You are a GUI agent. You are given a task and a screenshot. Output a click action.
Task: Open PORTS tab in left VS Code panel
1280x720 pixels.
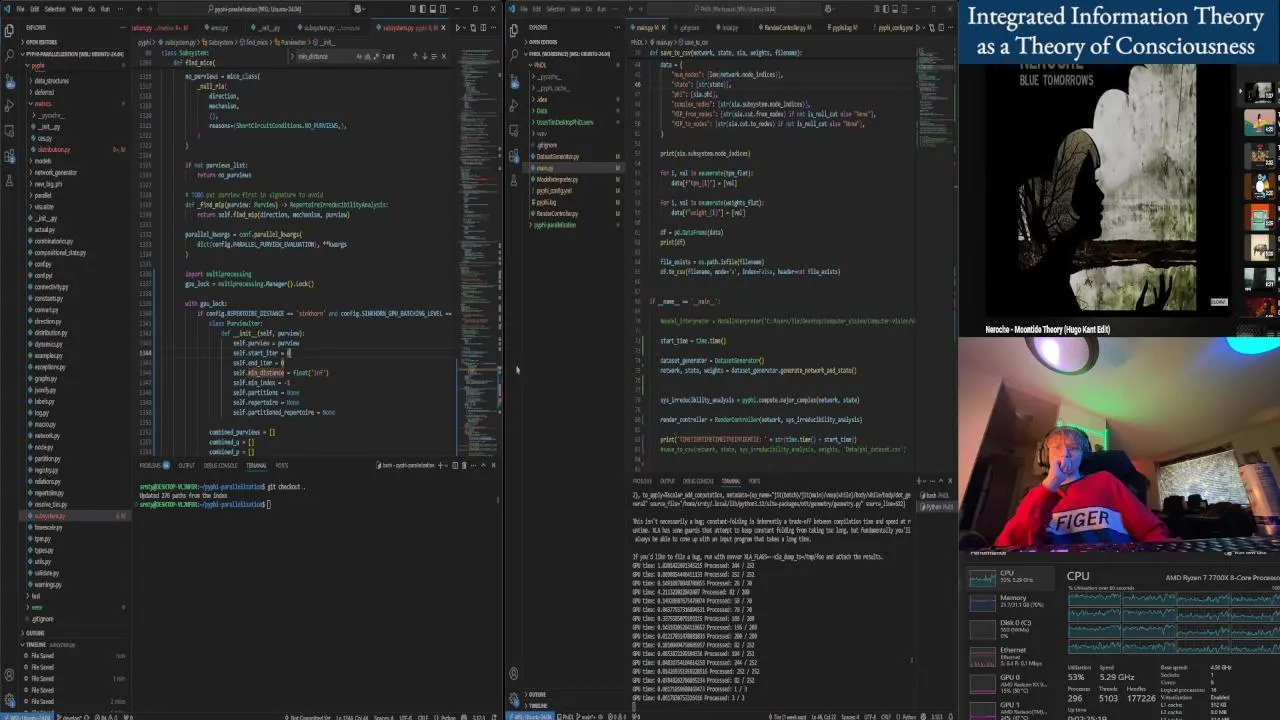point(282,465)
